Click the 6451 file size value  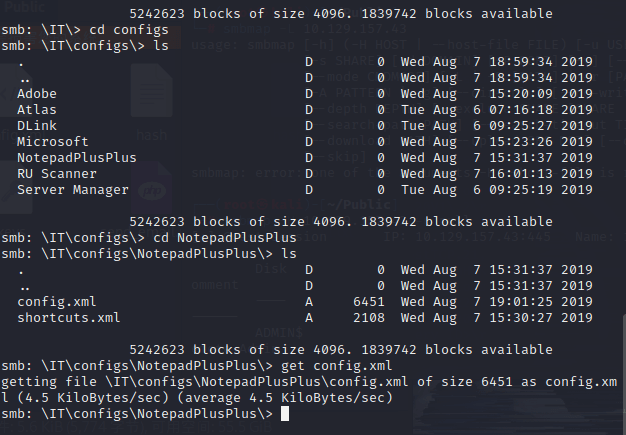pos(369,302)
